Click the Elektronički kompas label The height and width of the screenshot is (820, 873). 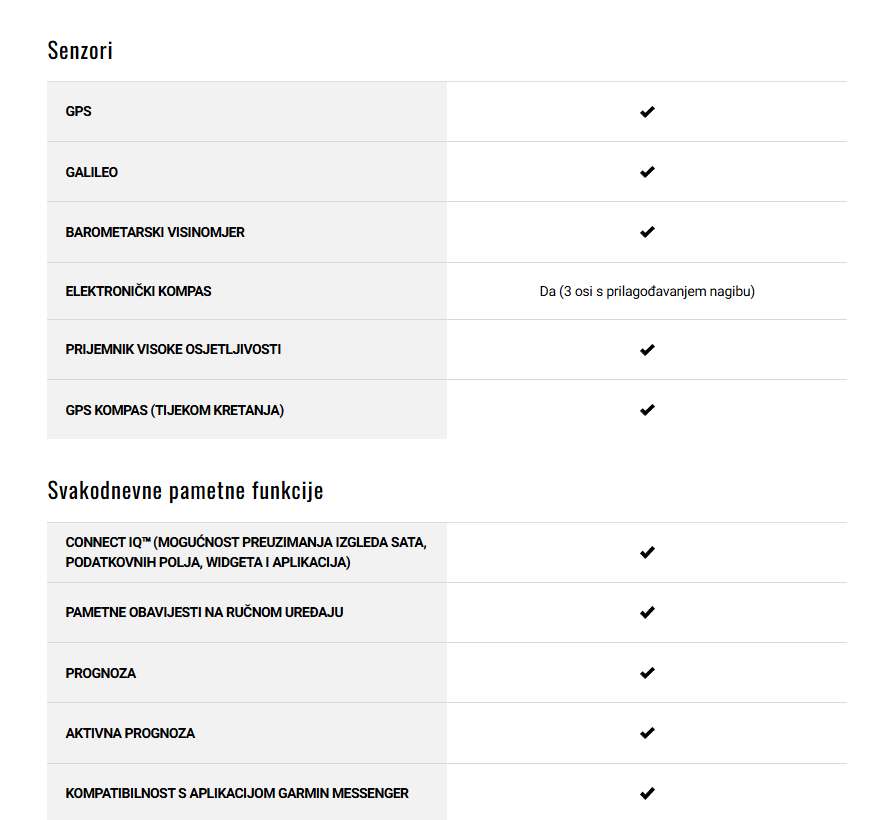tap(139, 291)
